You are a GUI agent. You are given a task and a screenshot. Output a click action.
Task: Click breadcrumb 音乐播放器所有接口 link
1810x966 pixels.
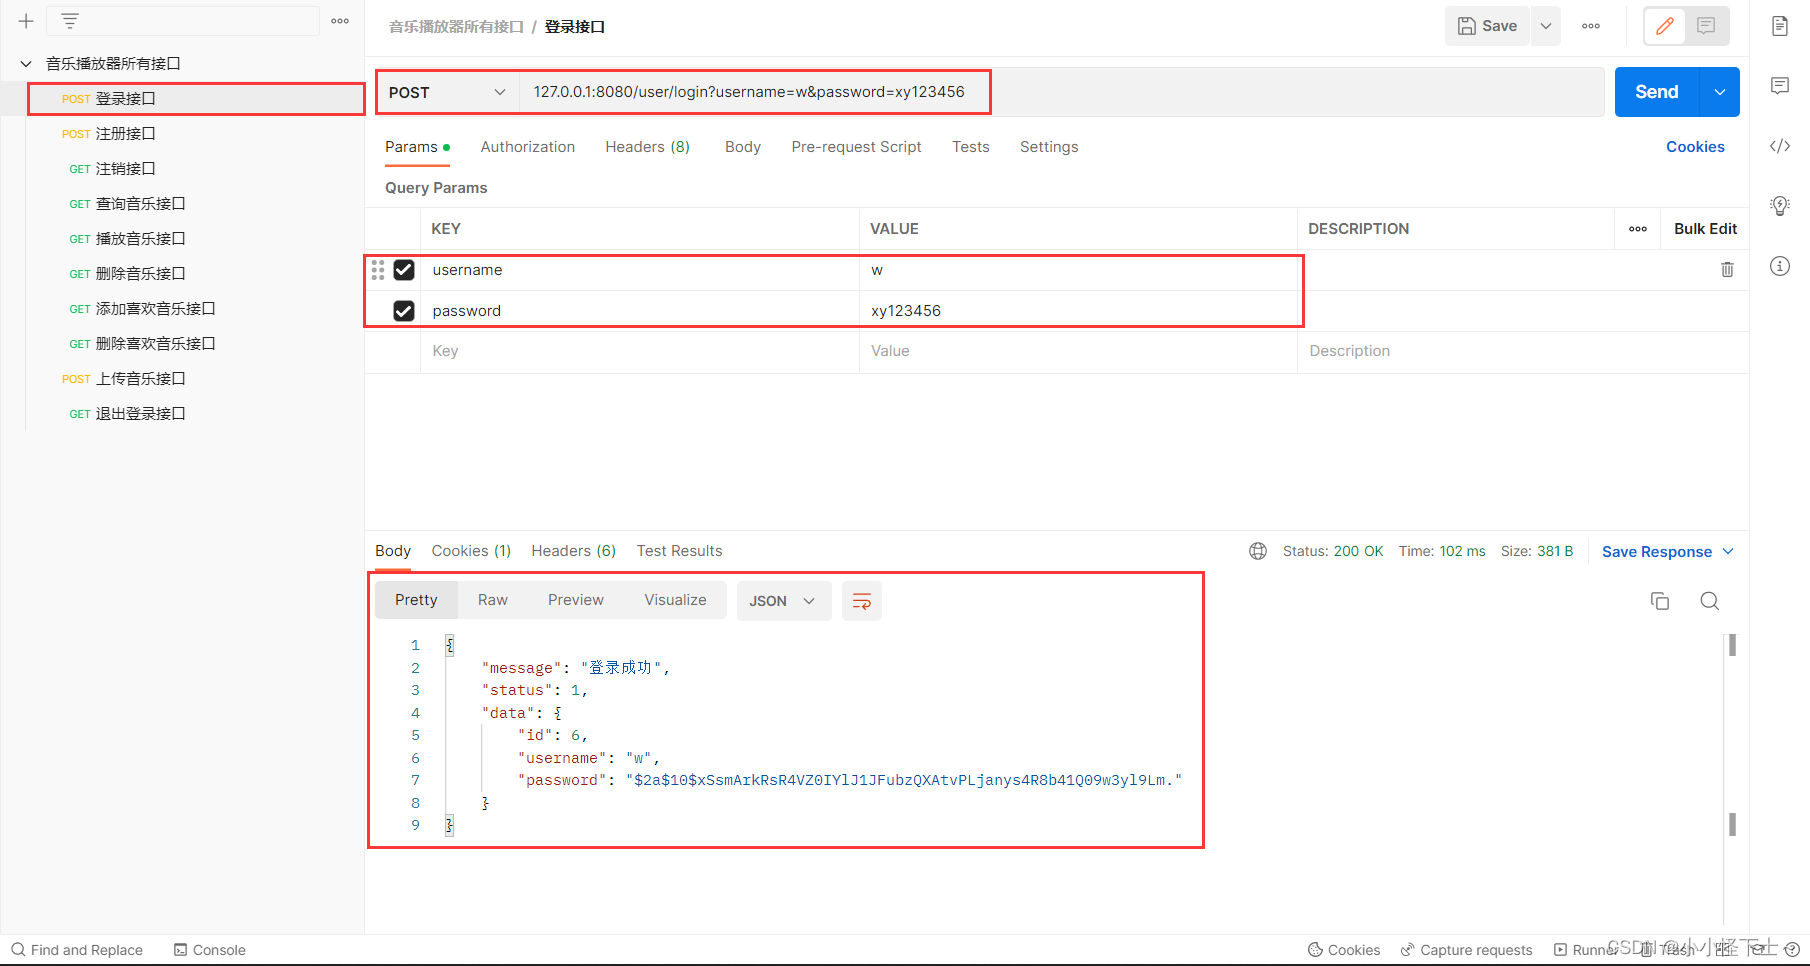[x=456, y=27]
